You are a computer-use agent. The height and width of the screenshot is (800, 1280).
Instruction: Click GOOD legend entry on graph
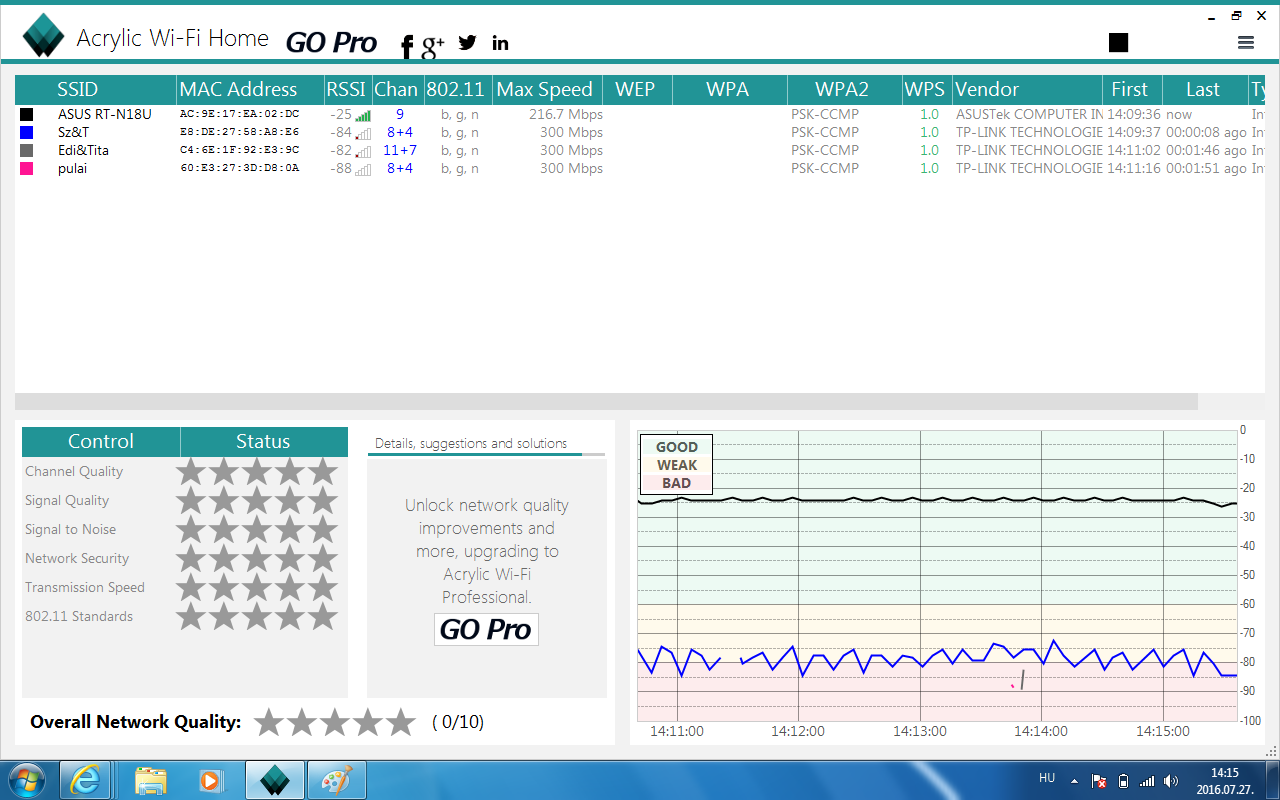click(x=677, y=447)
